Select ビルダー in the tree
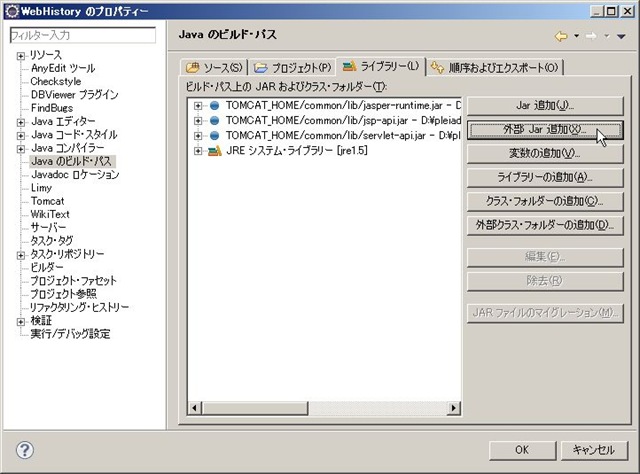Viewport: 640px width, 474px height. pyautogui.click(x=47, y=267)
